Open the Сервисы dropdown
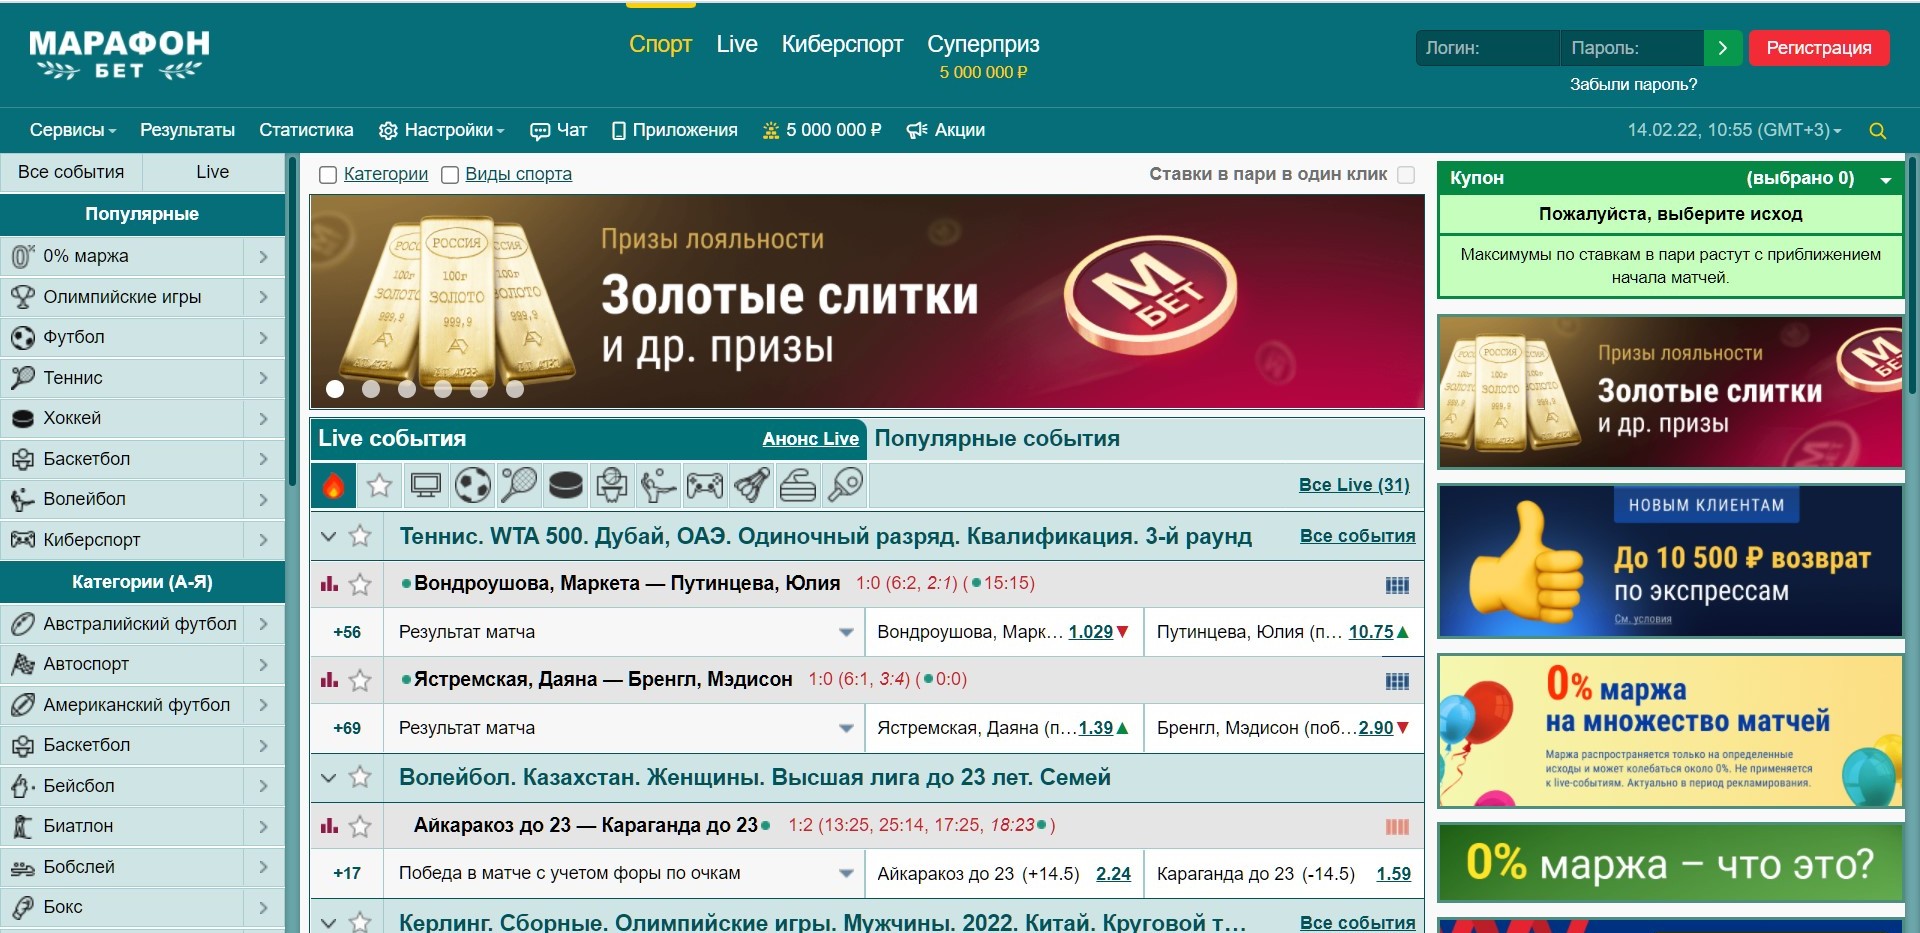Viewport: 1920px width, 933px height. (73, 130)
